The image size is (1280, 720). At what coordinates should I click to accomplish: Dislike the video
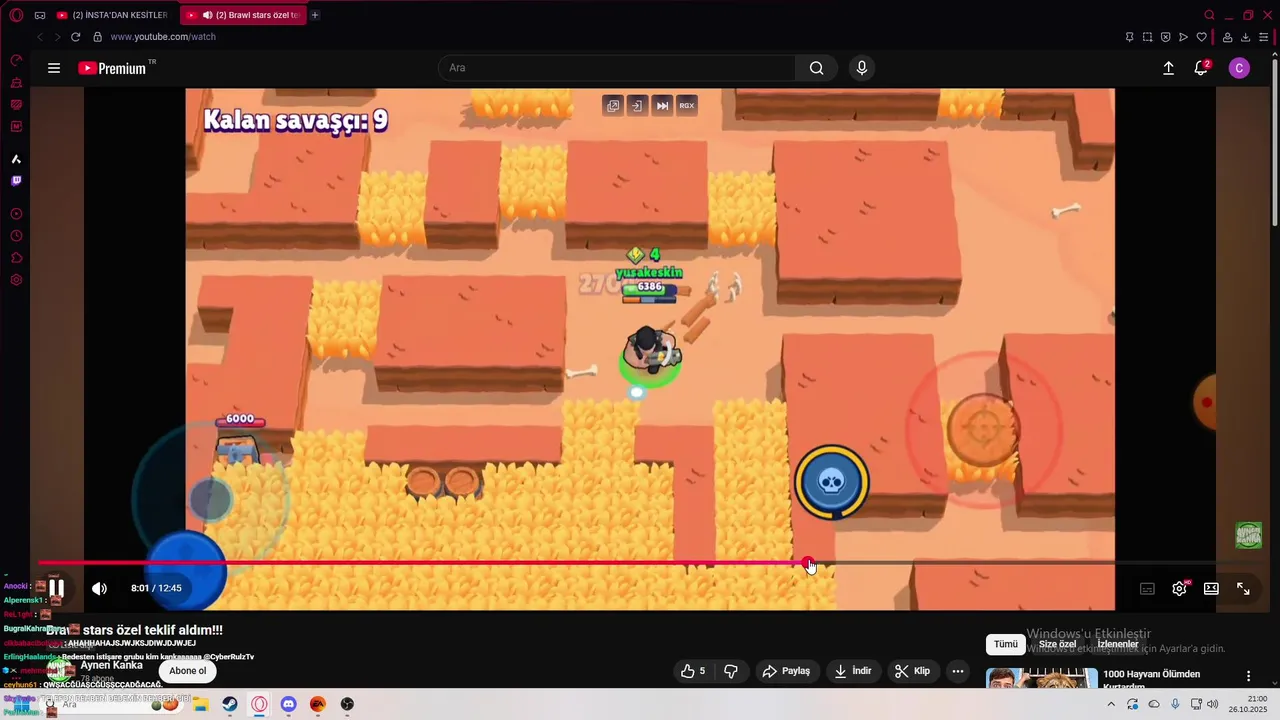point(731,671)
